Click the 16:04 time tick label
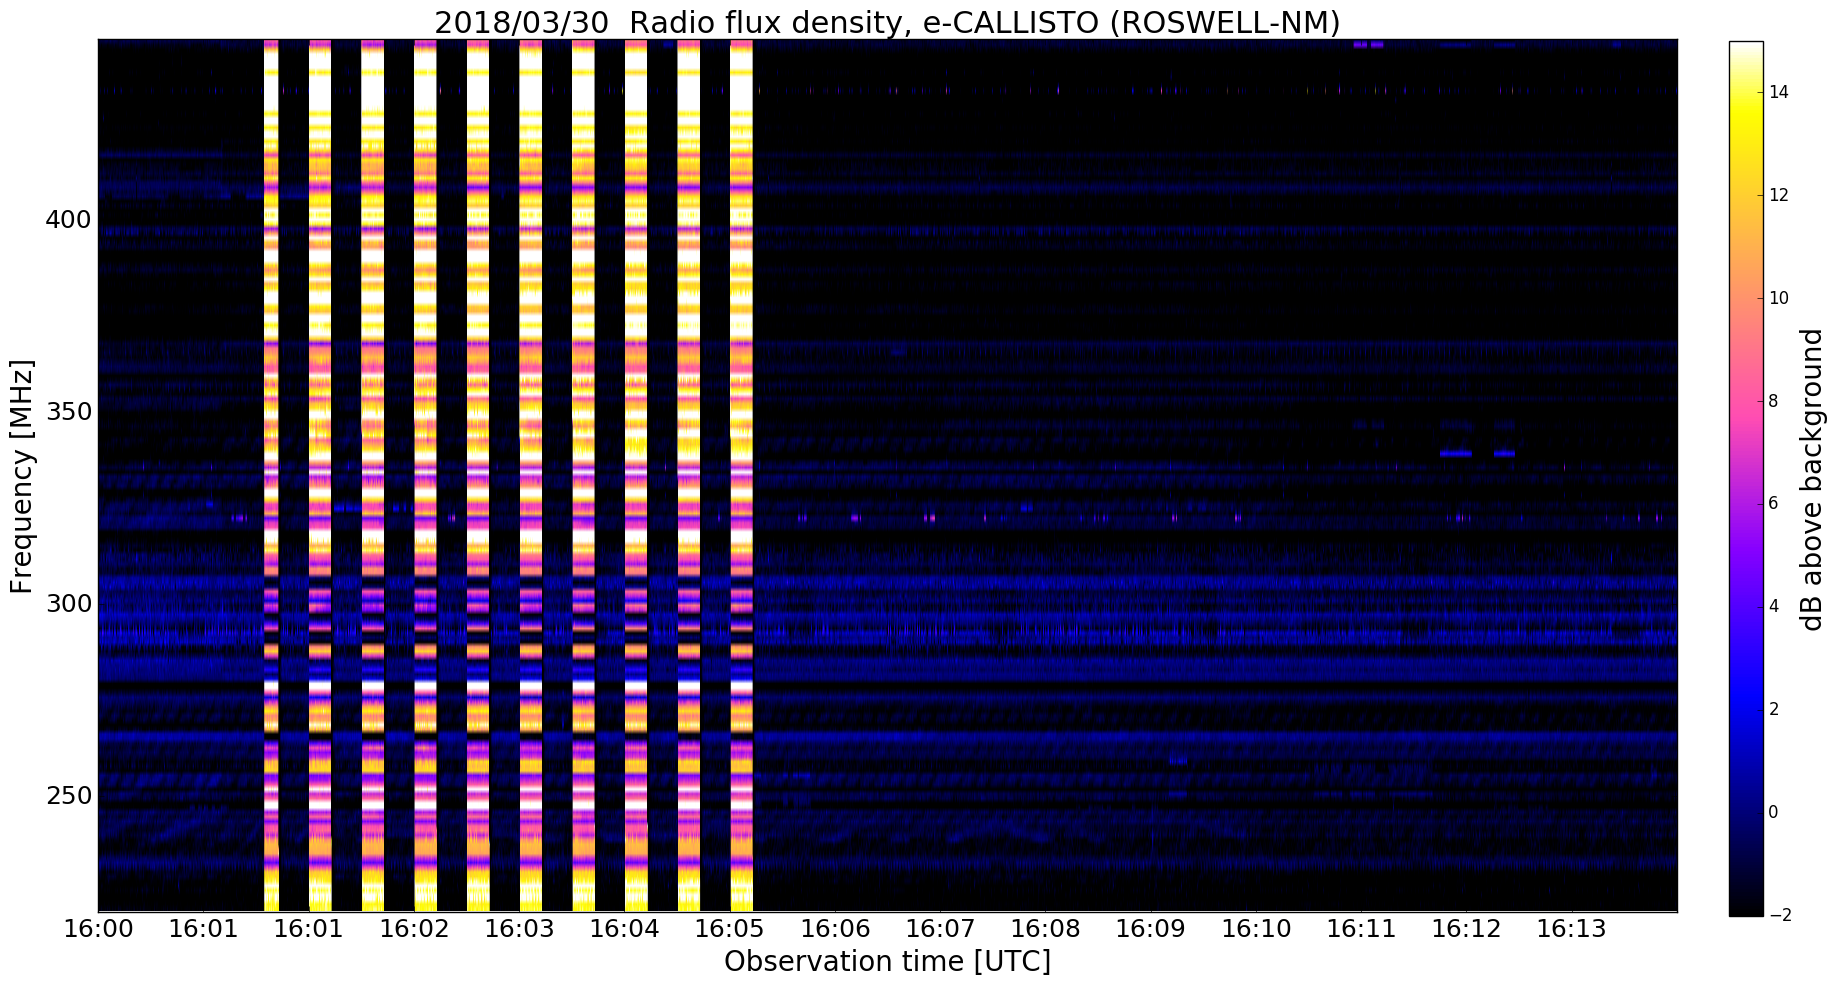Screen dimensions: 1837x986 [624, 929]
